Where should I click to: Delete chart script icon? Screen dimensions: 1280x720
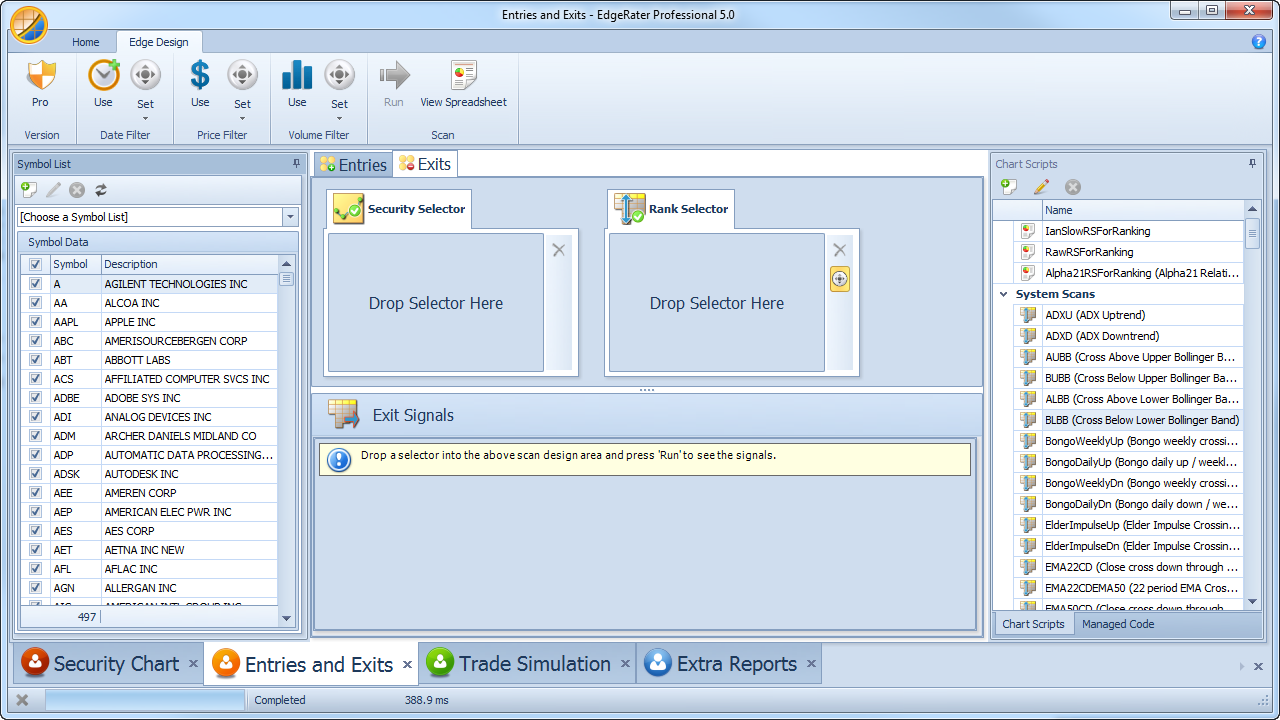point(1073,187)
